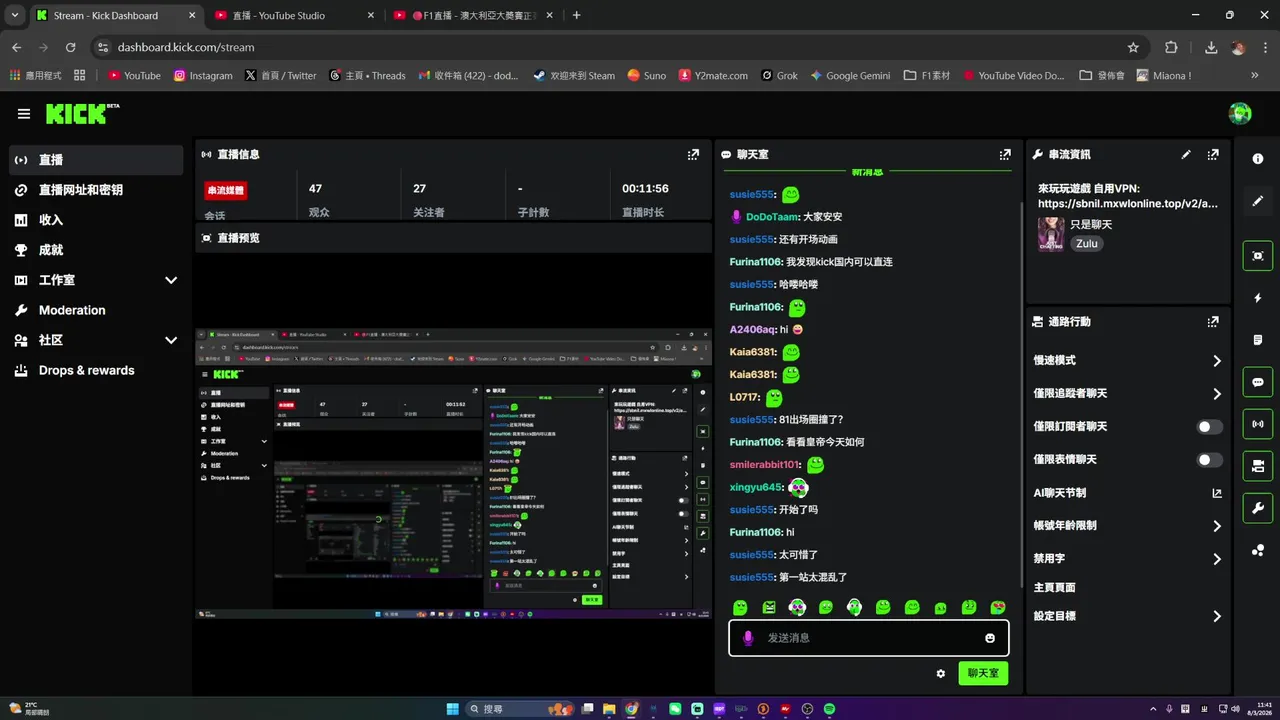Click the stream preview thumbnail

452,473
